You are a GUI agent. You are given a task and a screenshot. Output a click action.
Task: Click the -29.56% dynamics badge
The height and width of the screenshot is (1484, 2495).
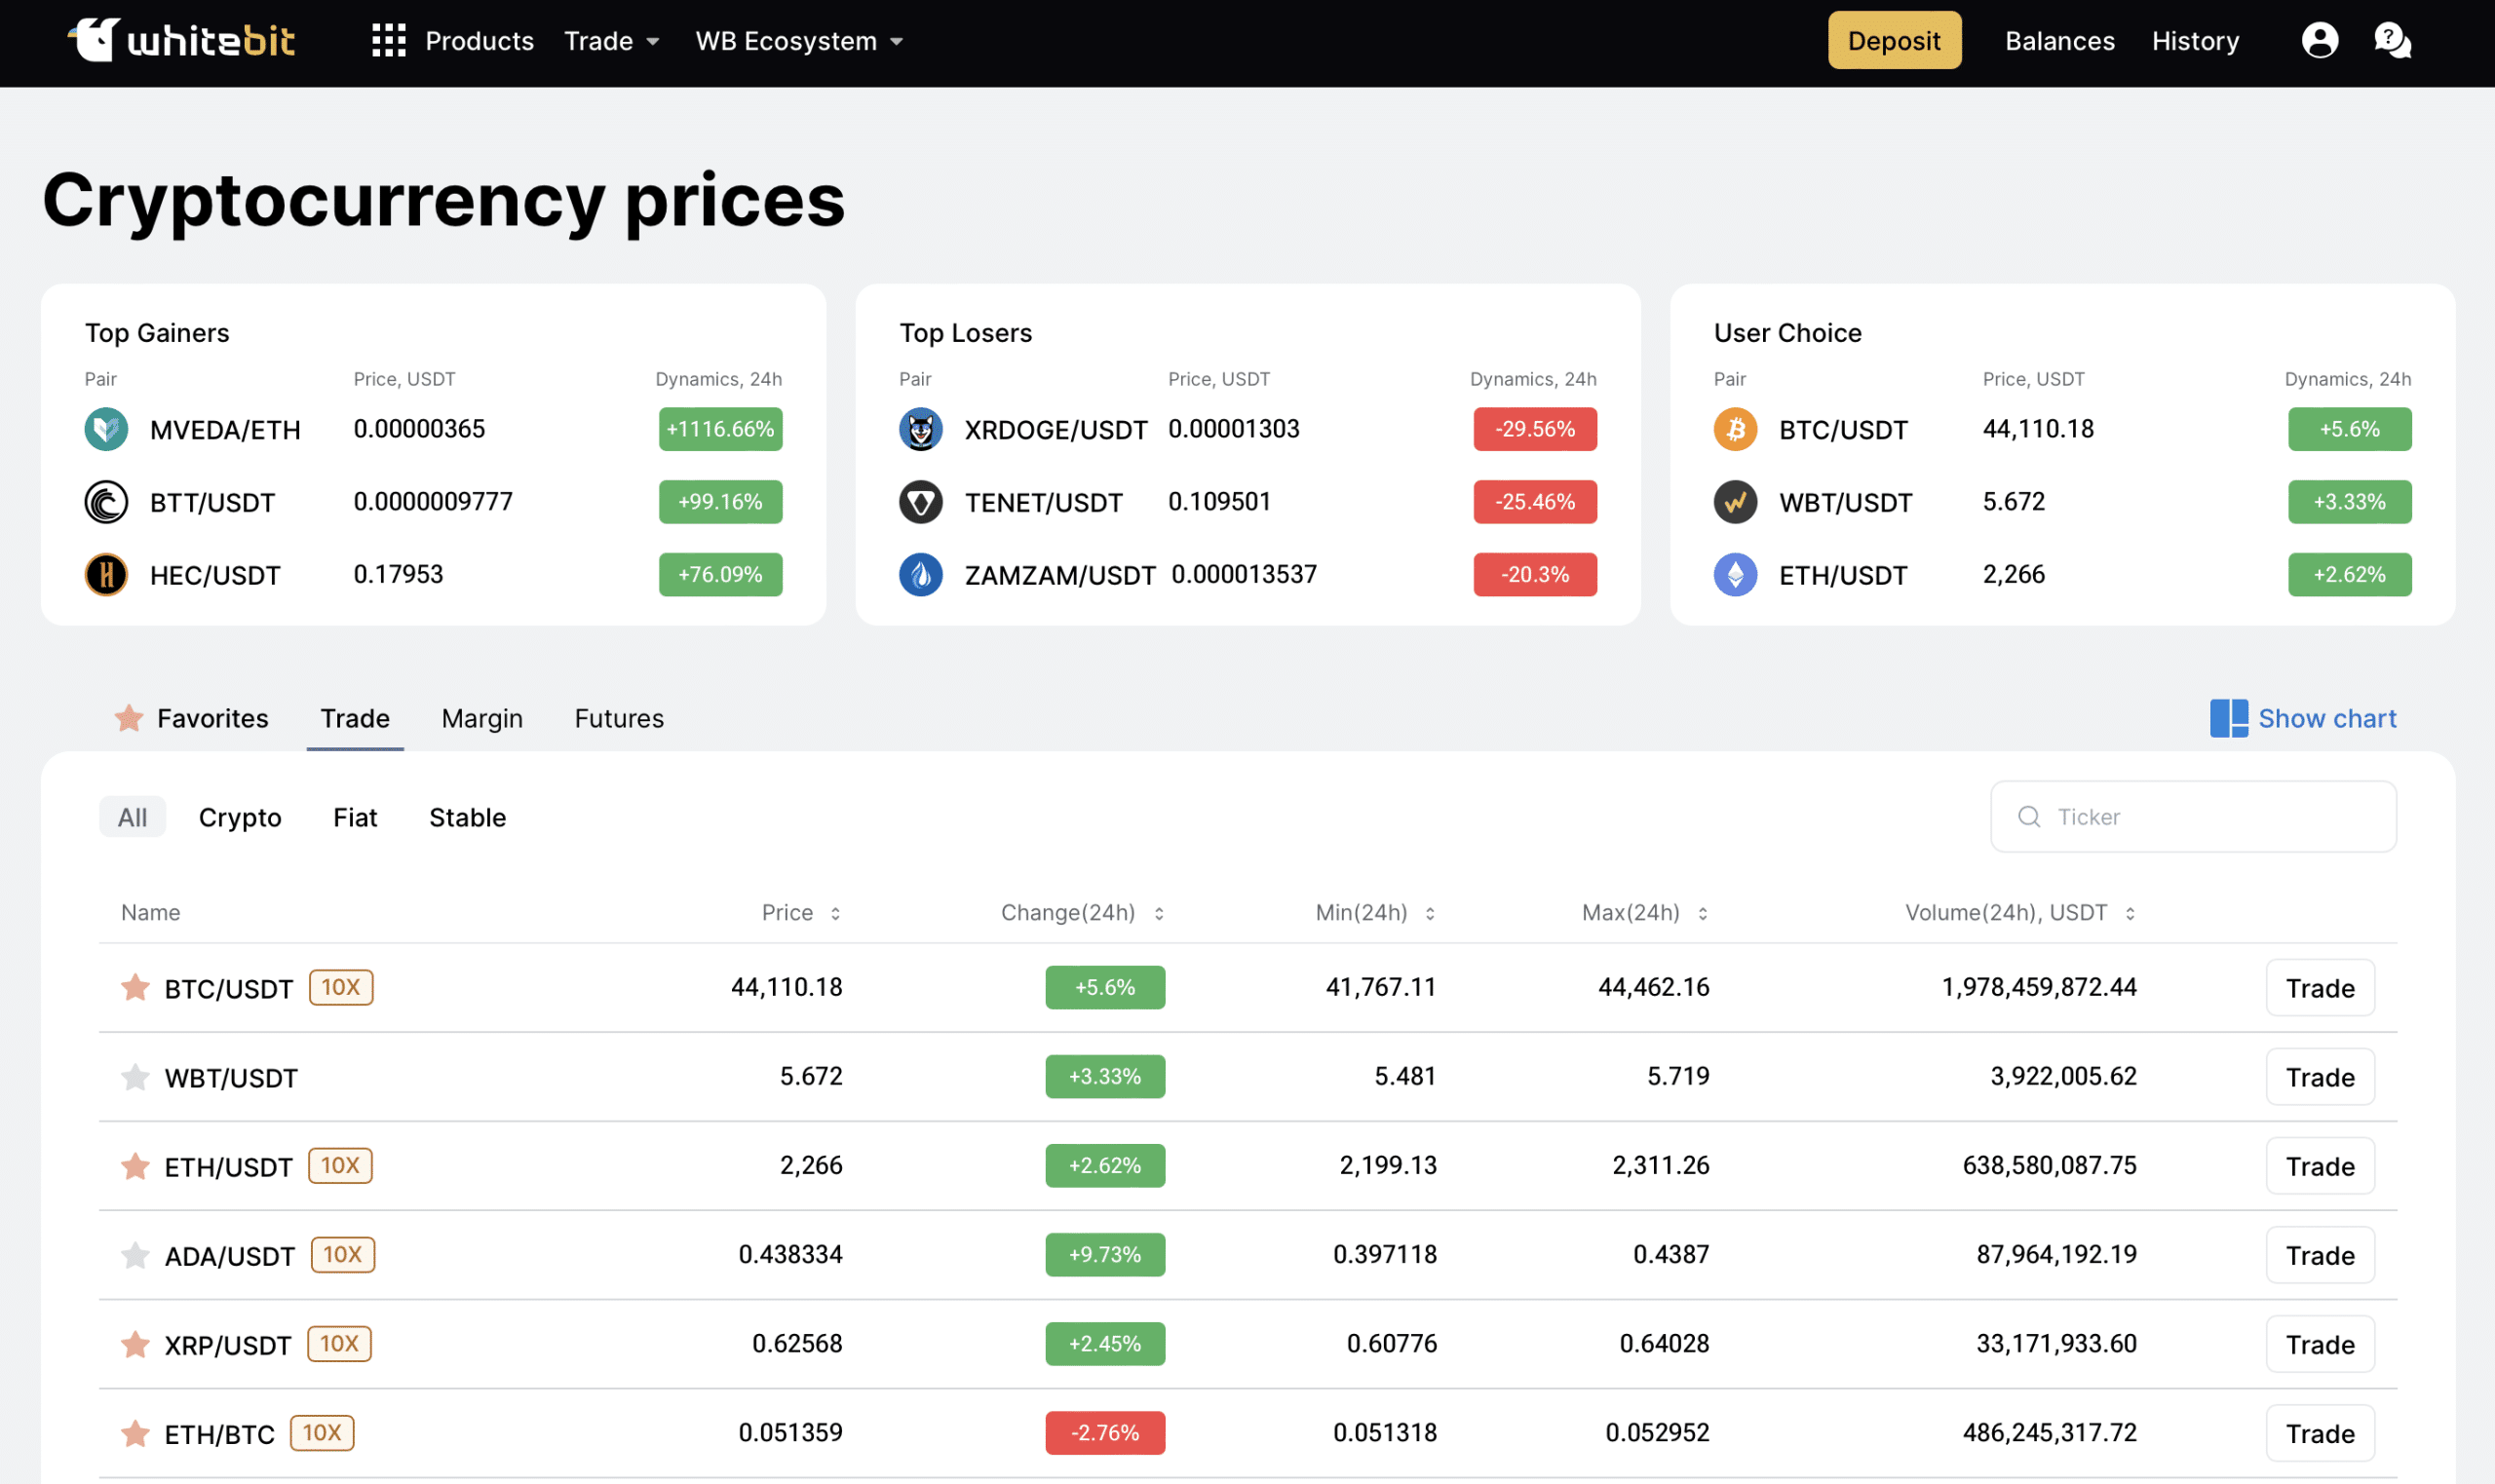click(x=1535, y=429)
